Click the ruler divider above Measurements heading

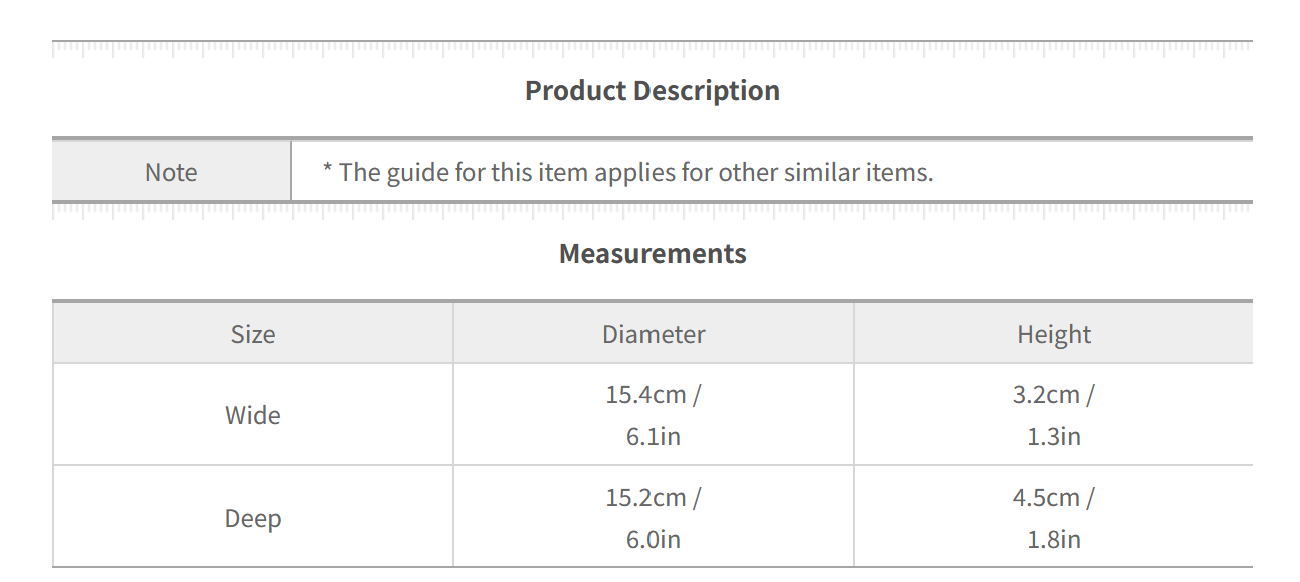click(x=652, y=209)
